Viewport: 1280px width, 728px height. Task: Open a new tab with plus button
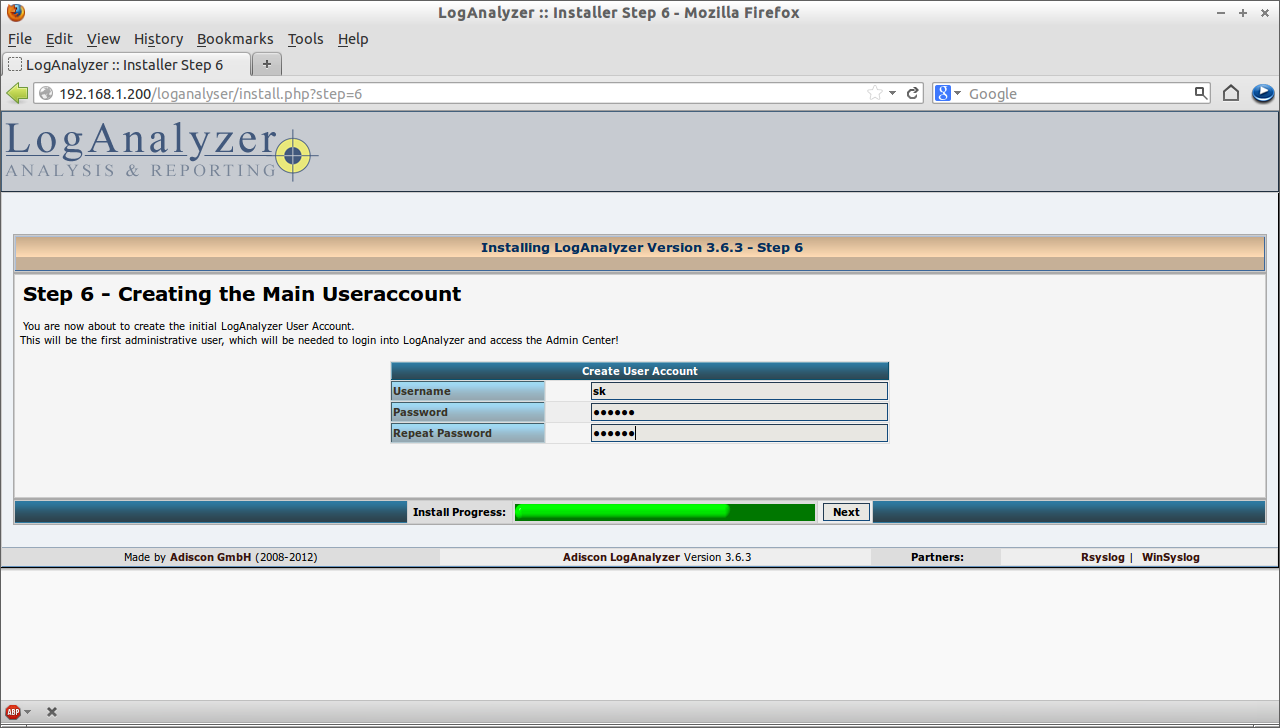point(267,64)
